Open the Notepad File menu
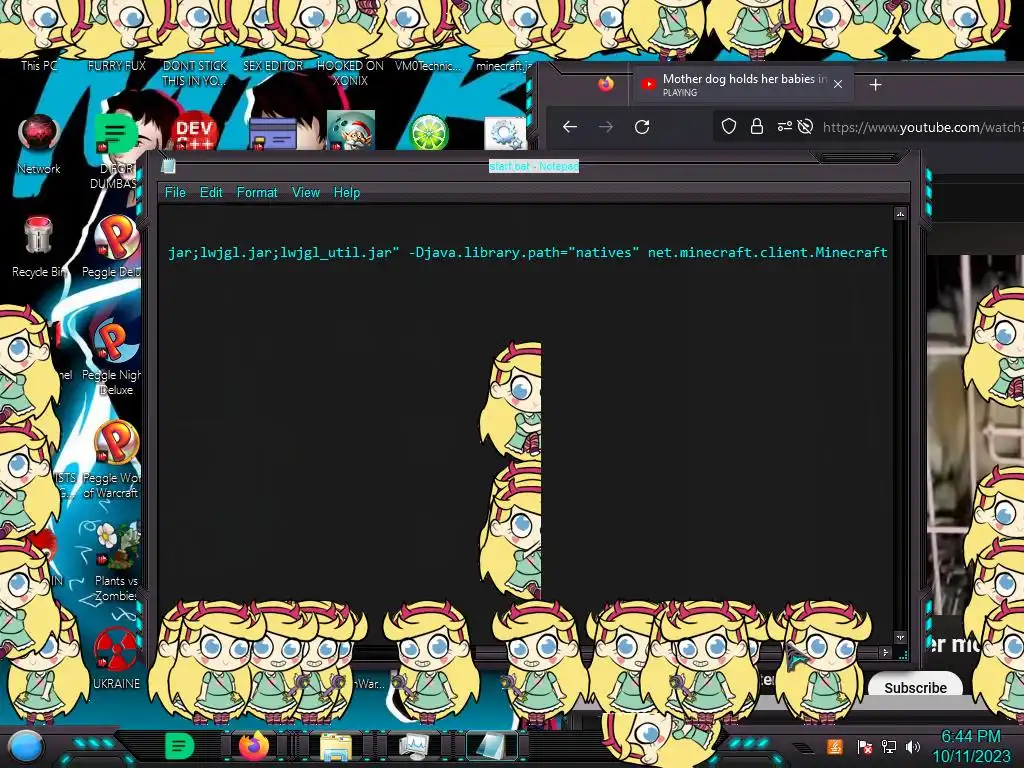The width and height of the screenshot is (1024, 768). tap(175, 192)
